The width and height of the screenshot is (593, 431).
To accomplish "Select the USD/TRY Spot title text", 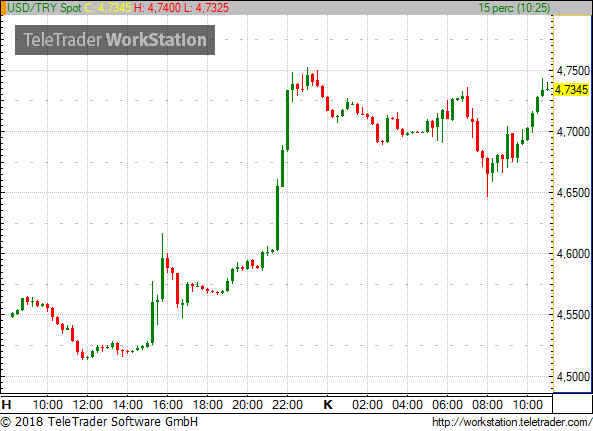I will point(44,8).
